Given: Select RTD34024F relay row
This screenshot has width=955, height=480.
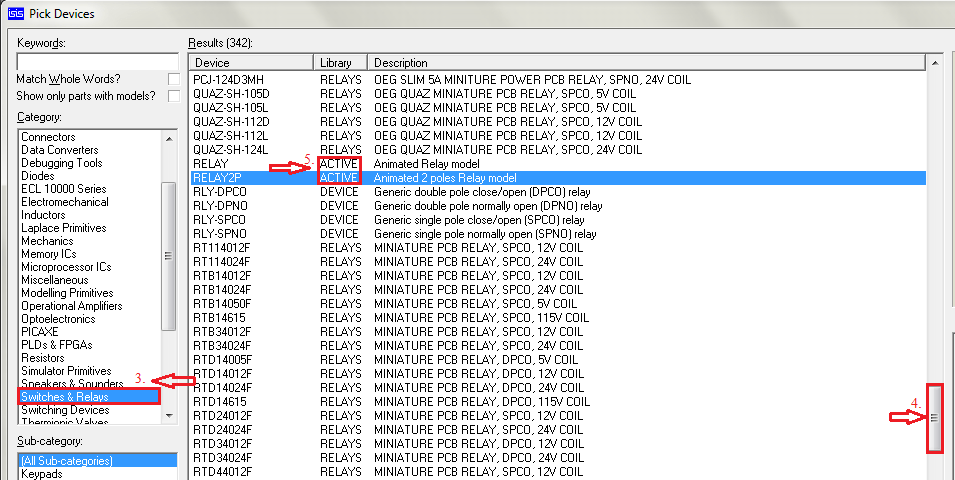Looking at the screenshot, I should click(x=557, y=458).
